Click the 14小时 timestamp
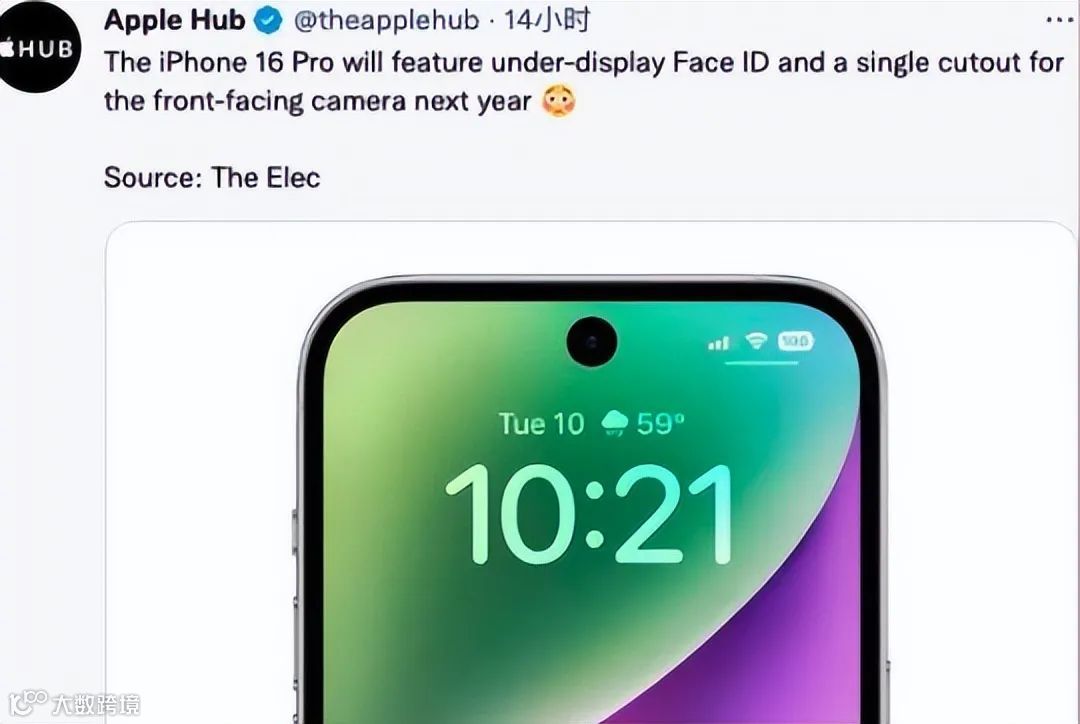 tap(546, 21)
